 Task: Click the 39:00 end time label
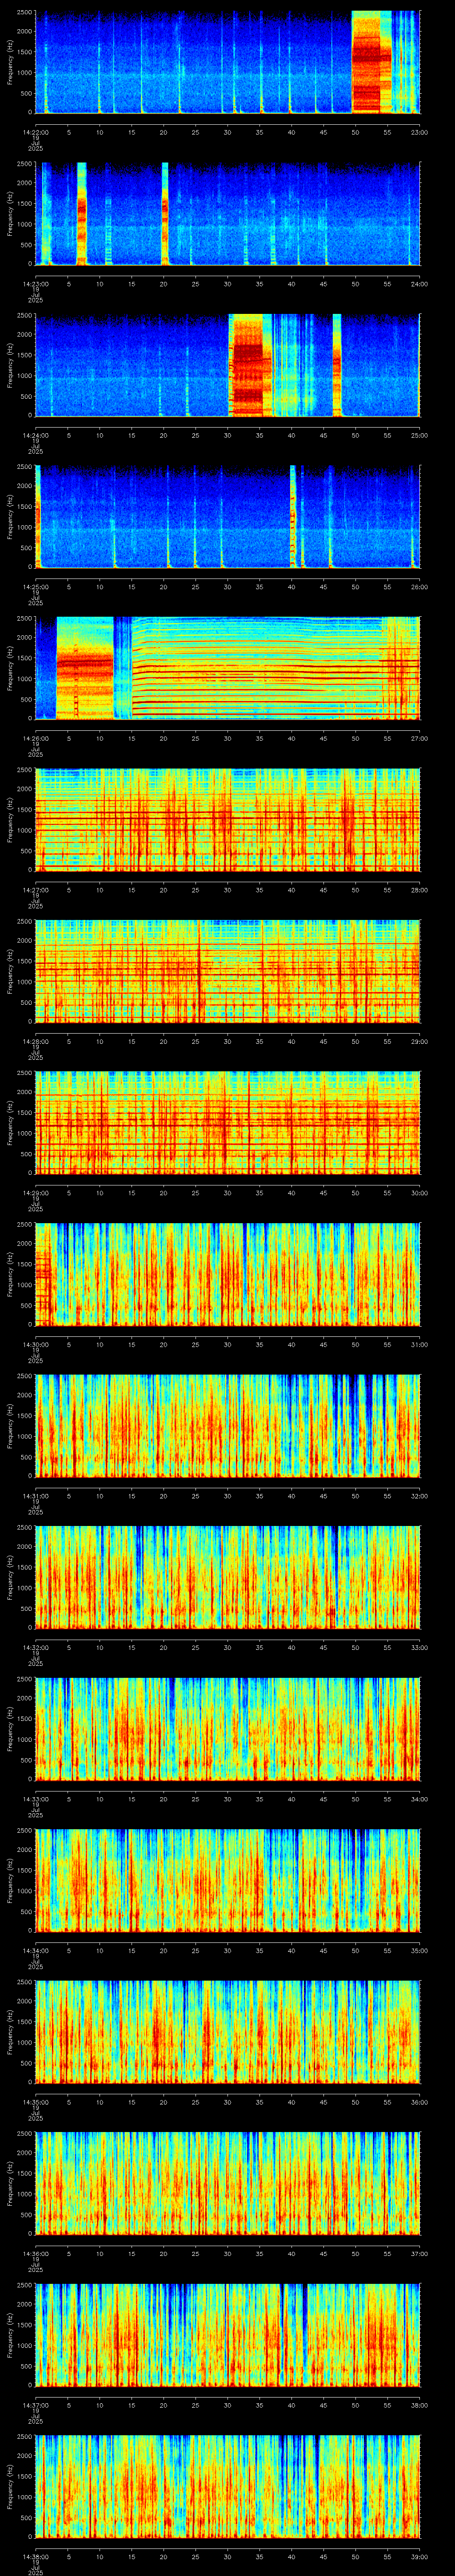[419, 2556]
